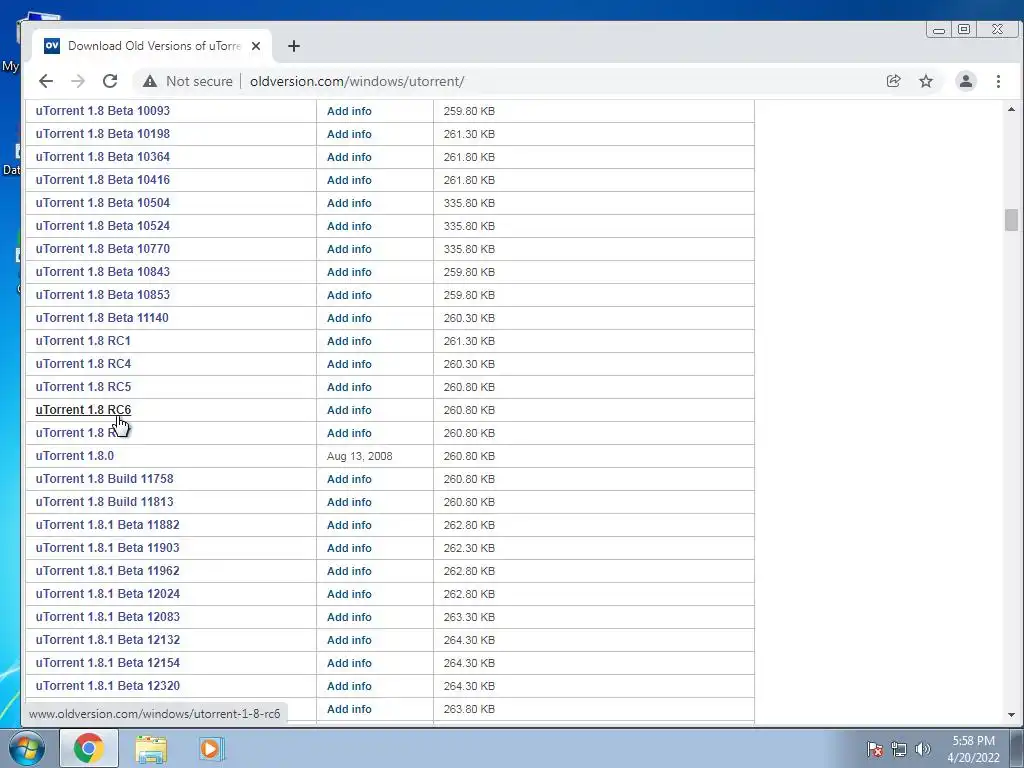The height and width of the screenshot is (768, 1024).
Task: Click the Aug 13, 2008 date cell
Action: pyautogui.click(x=360, y=456)
